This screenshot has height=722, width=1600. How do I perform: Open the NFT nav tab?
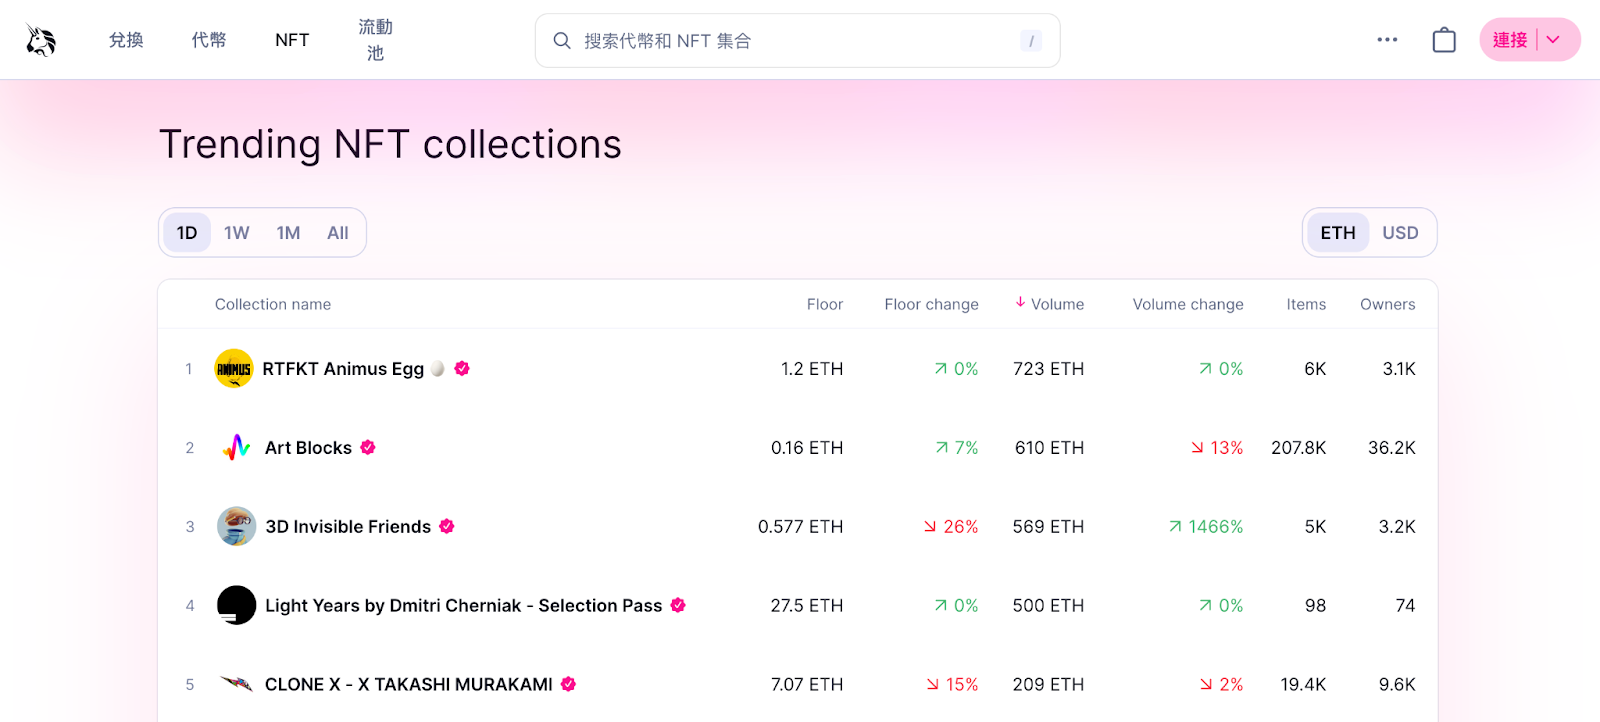tap(292, 40)
